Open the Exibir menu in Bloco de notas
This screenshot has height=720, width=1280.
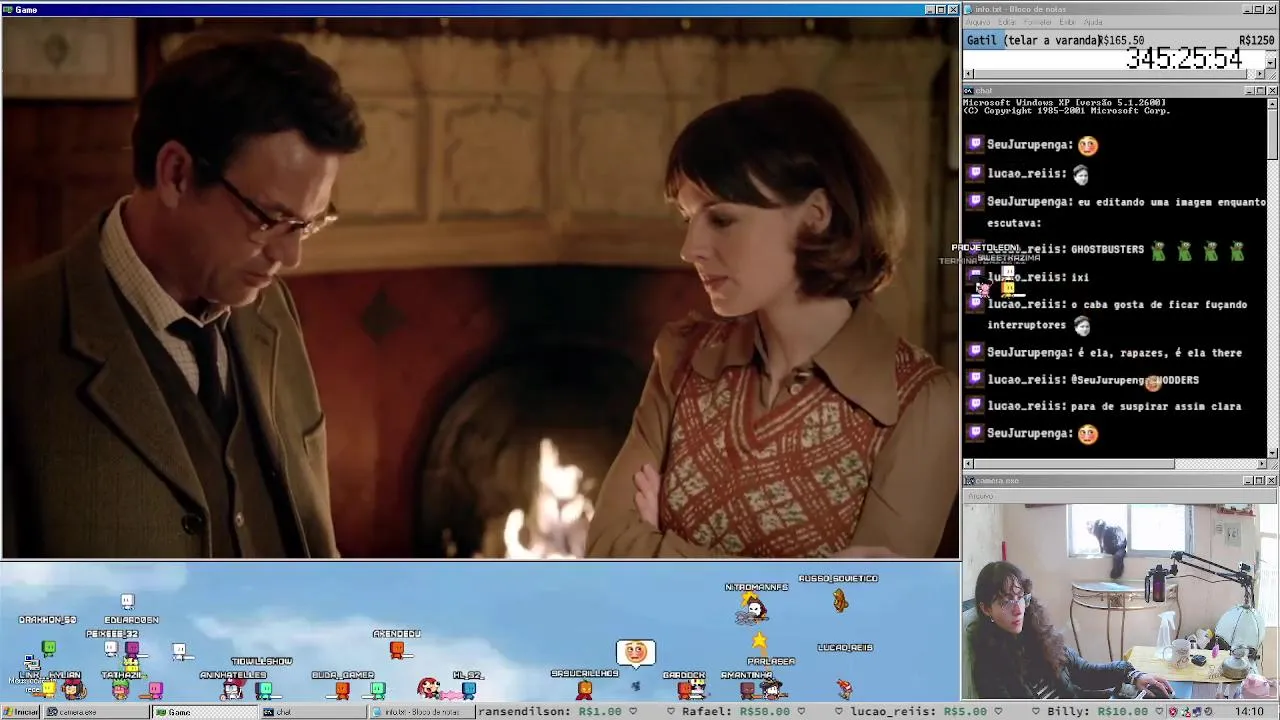(1067, 22)
